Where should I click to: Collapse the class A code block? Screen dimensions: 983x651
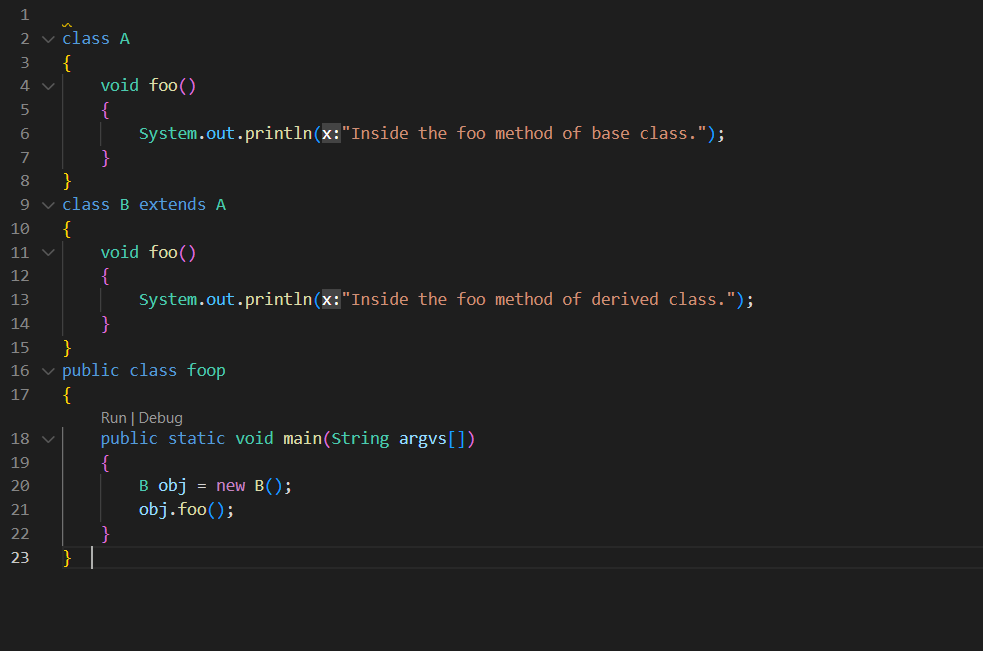pos(47,38)
